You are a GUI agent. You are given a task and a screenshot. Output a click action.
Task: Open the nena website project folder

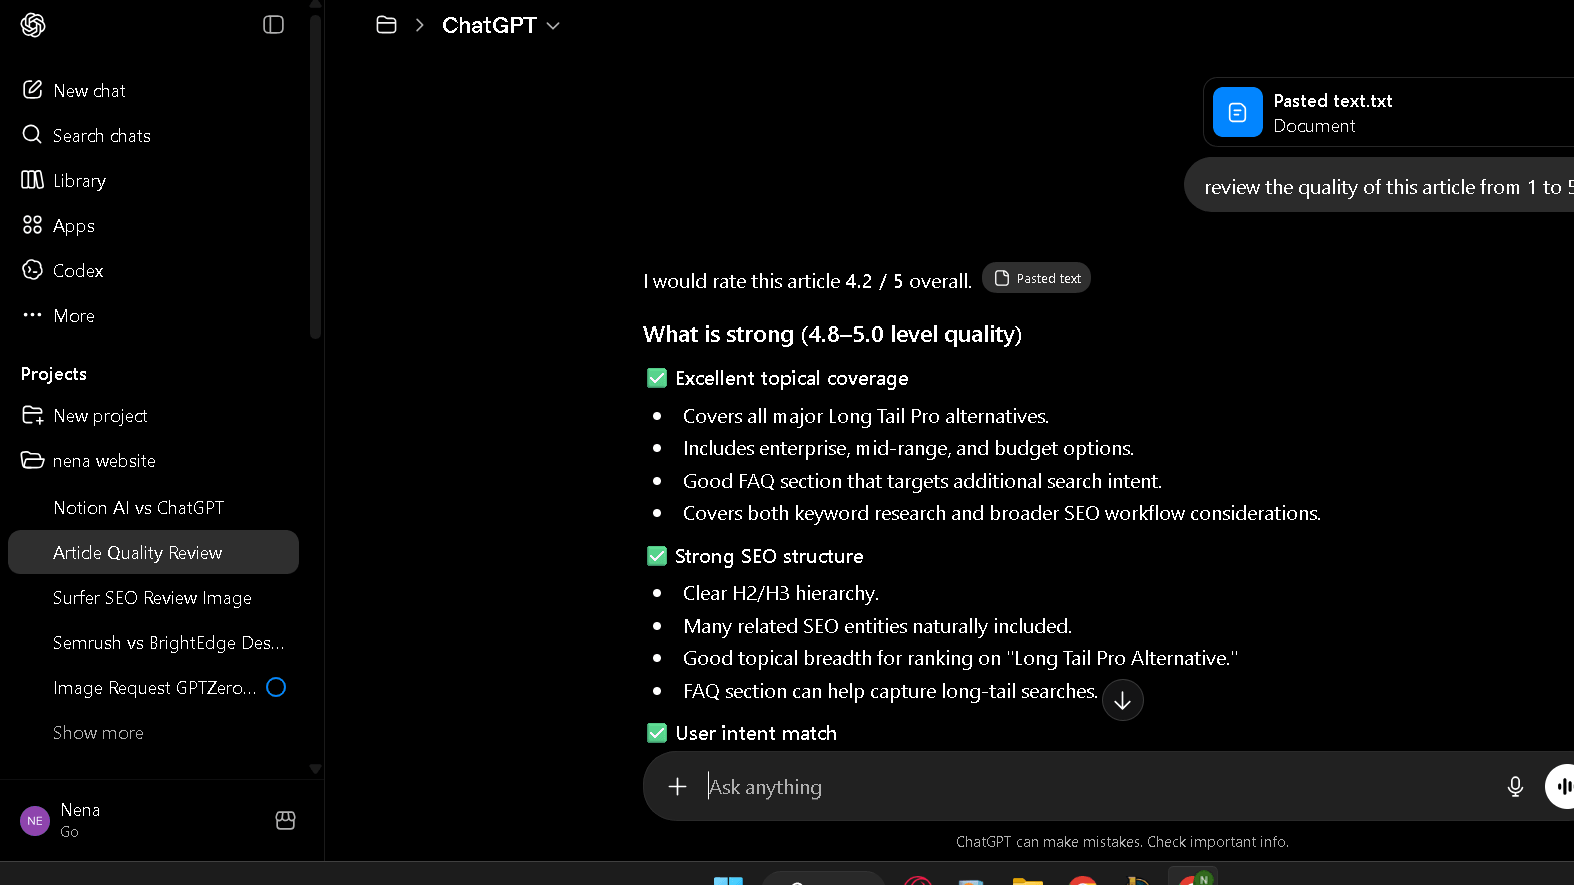153,460
